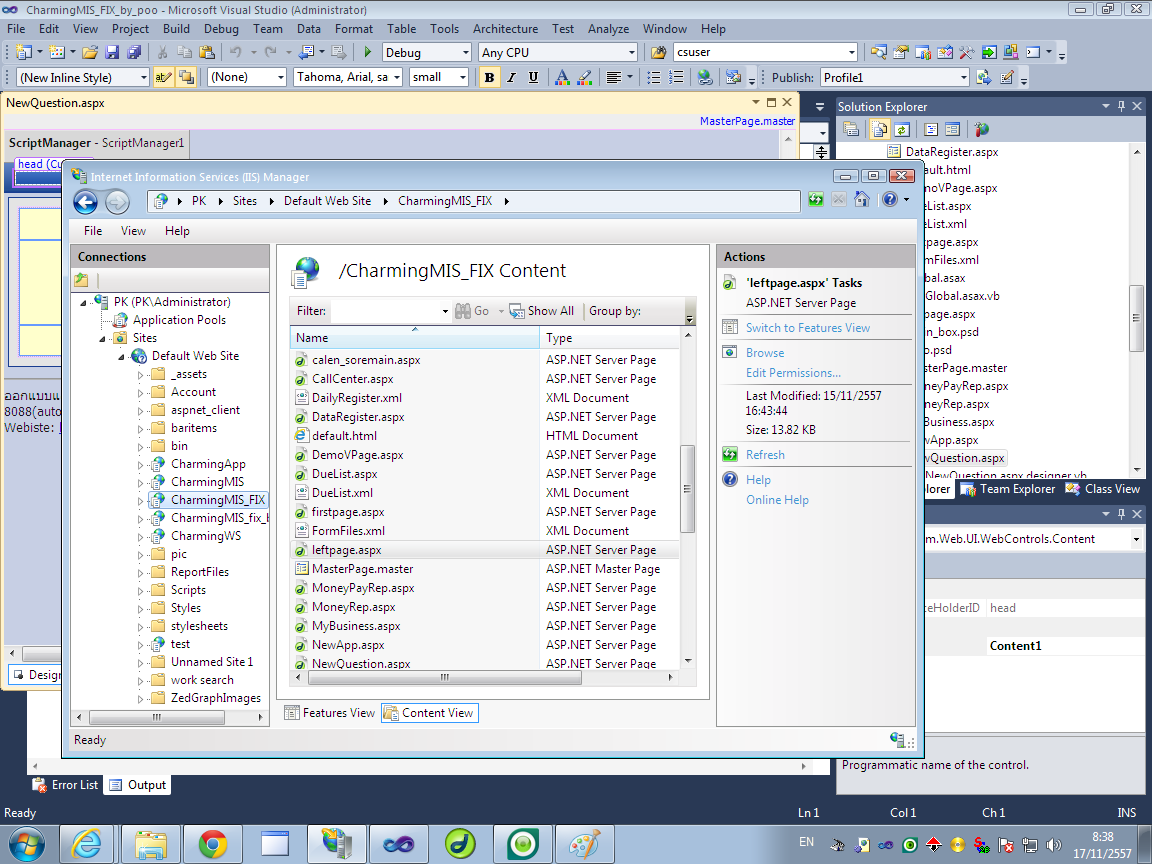Click the Show All button in IIS filter bar

click(542, 311)
